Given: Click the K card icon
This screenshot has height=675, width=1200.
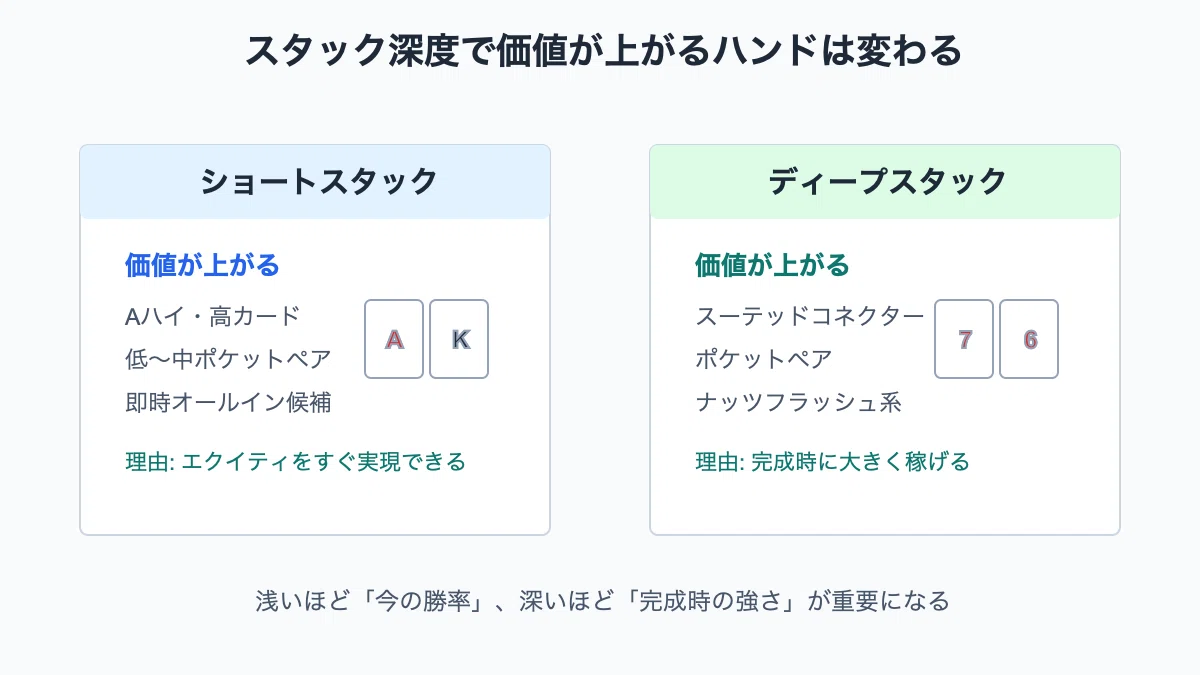Looking at the screenshot, I should tap(459, 339).
